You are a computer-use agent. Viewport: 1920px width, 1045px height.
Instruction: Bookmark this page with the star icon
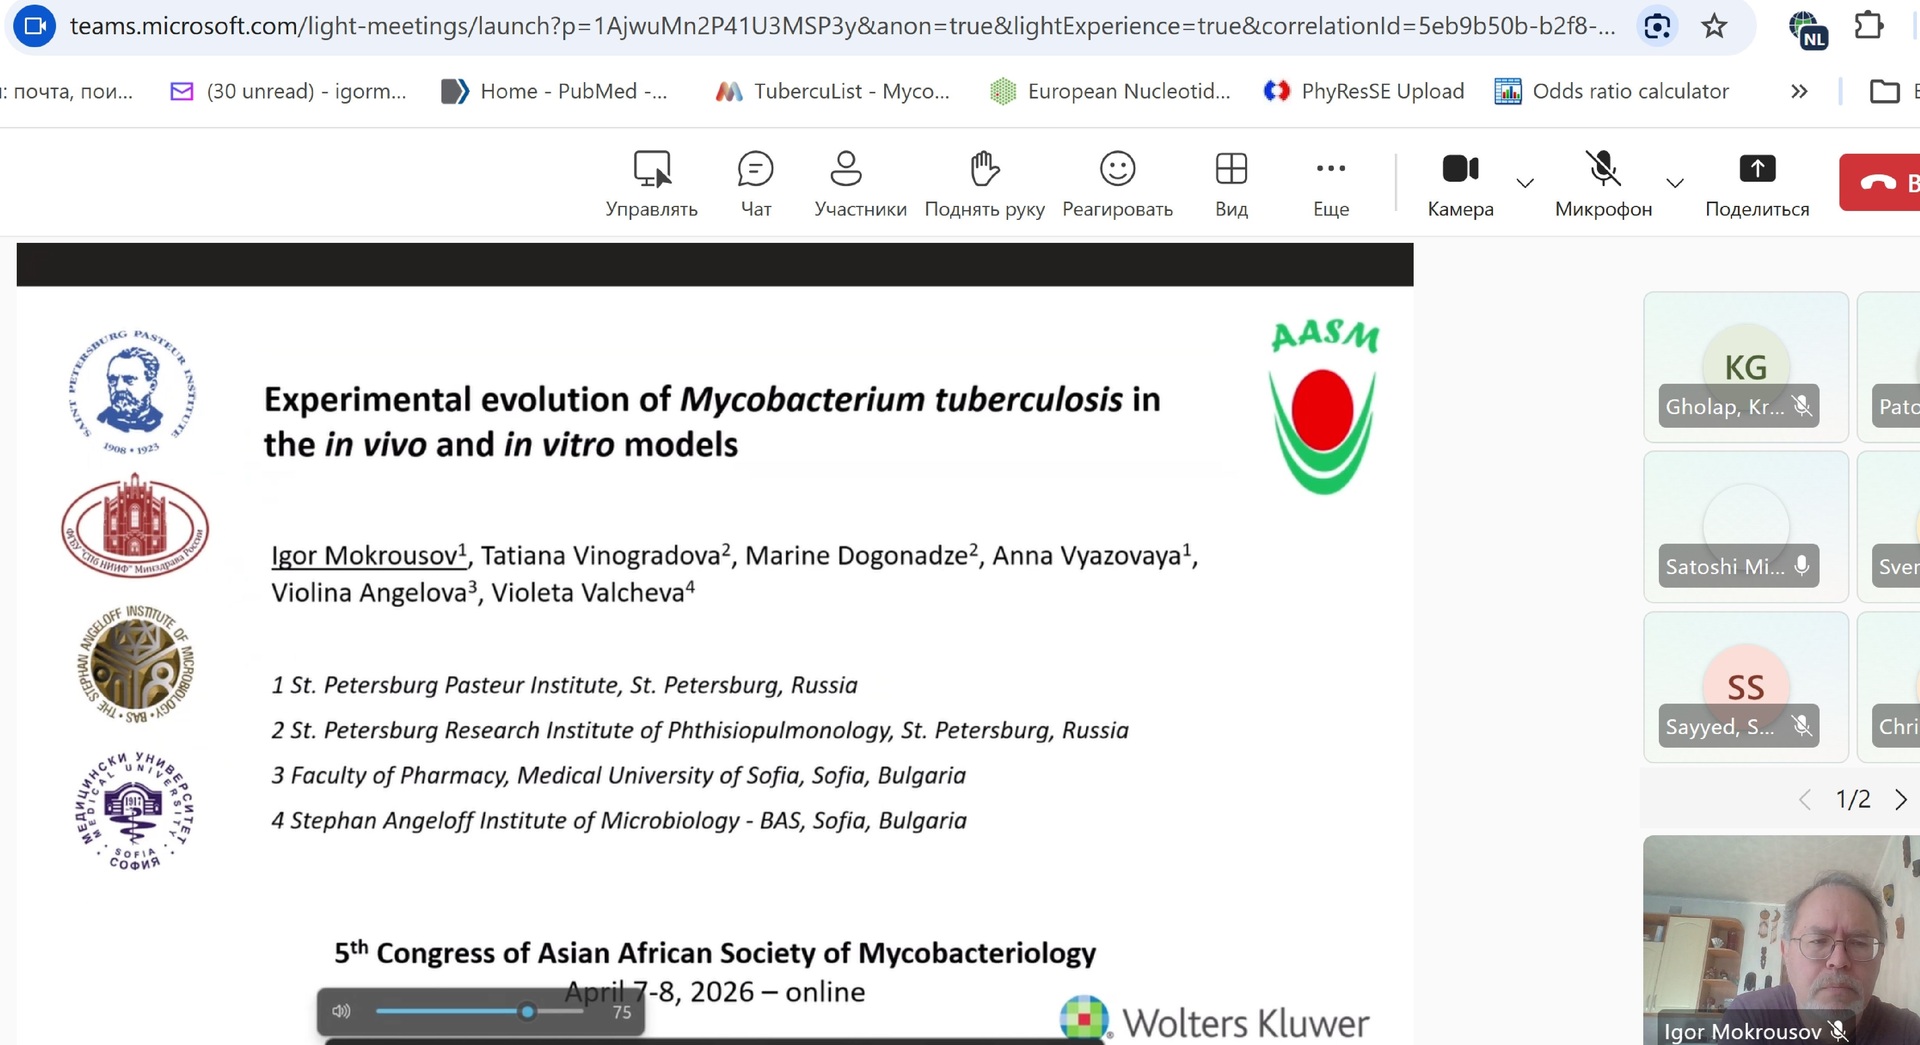[x=1714, y=26]
